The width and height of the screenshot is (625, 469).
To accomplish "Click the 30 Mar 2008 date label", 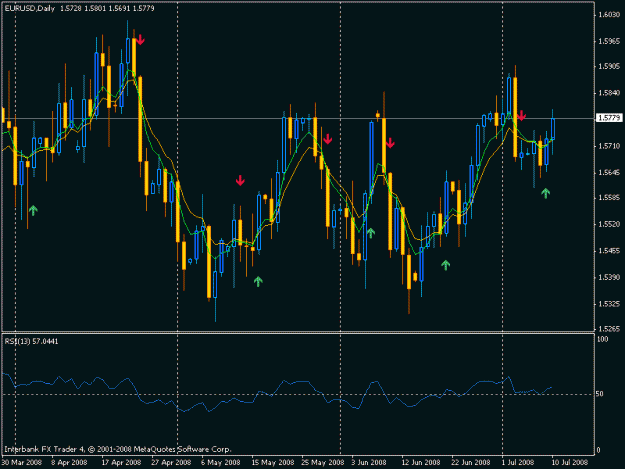I will pos(22,462).
